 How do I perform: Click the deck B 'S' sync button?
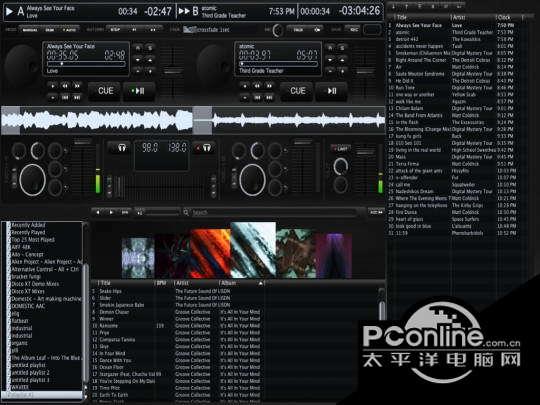(x=342, y=48)
